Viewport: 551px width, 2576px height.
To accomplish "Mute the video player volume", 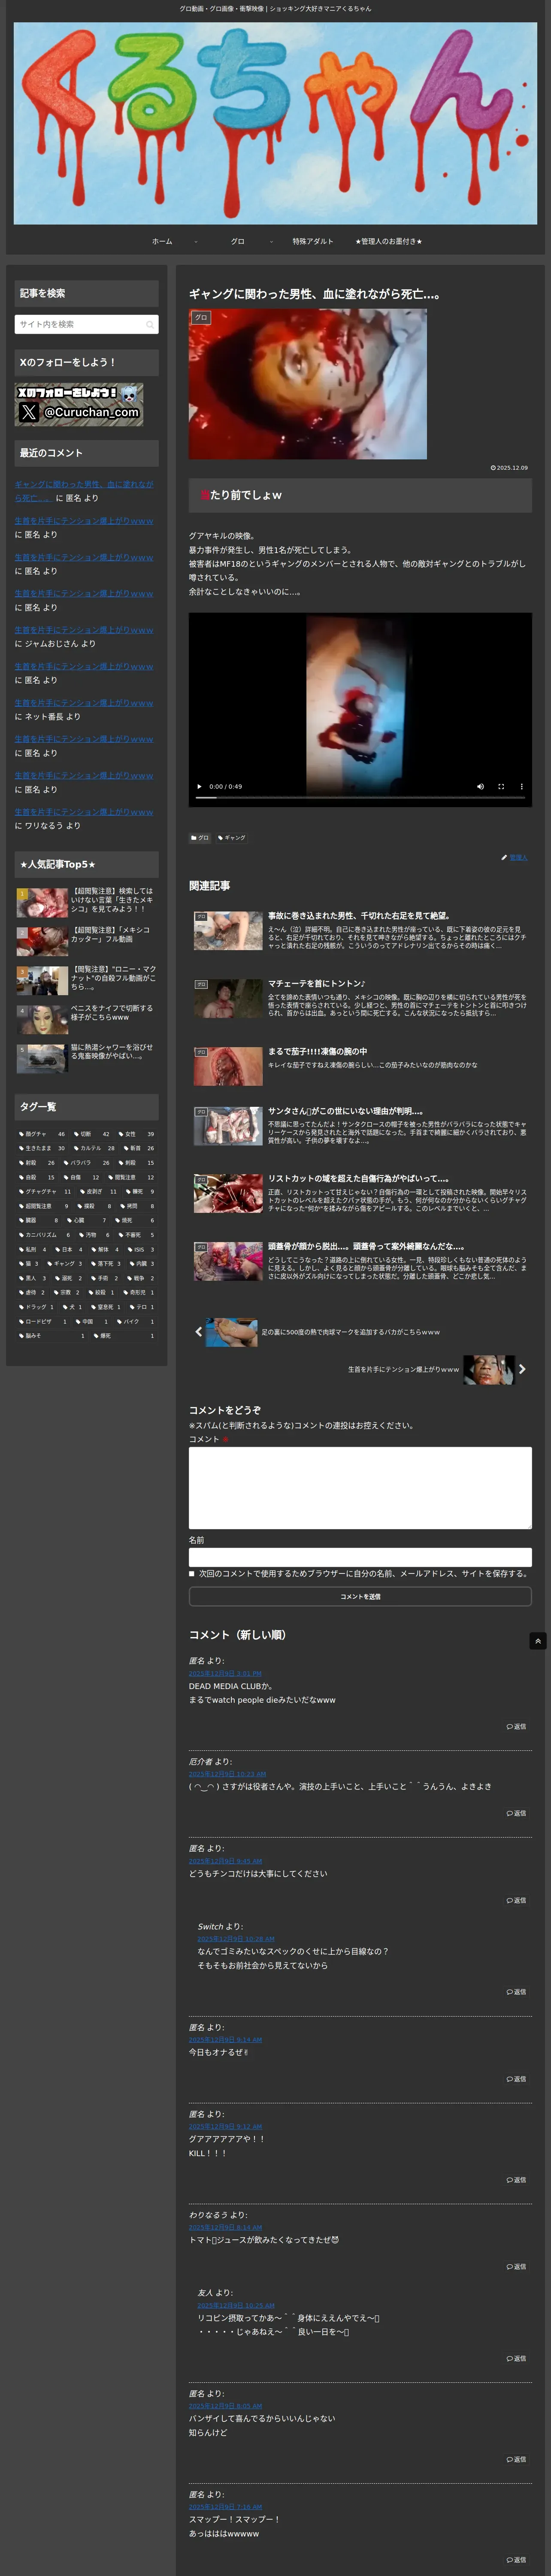I will pyautogui.click(x=480, y=786).
